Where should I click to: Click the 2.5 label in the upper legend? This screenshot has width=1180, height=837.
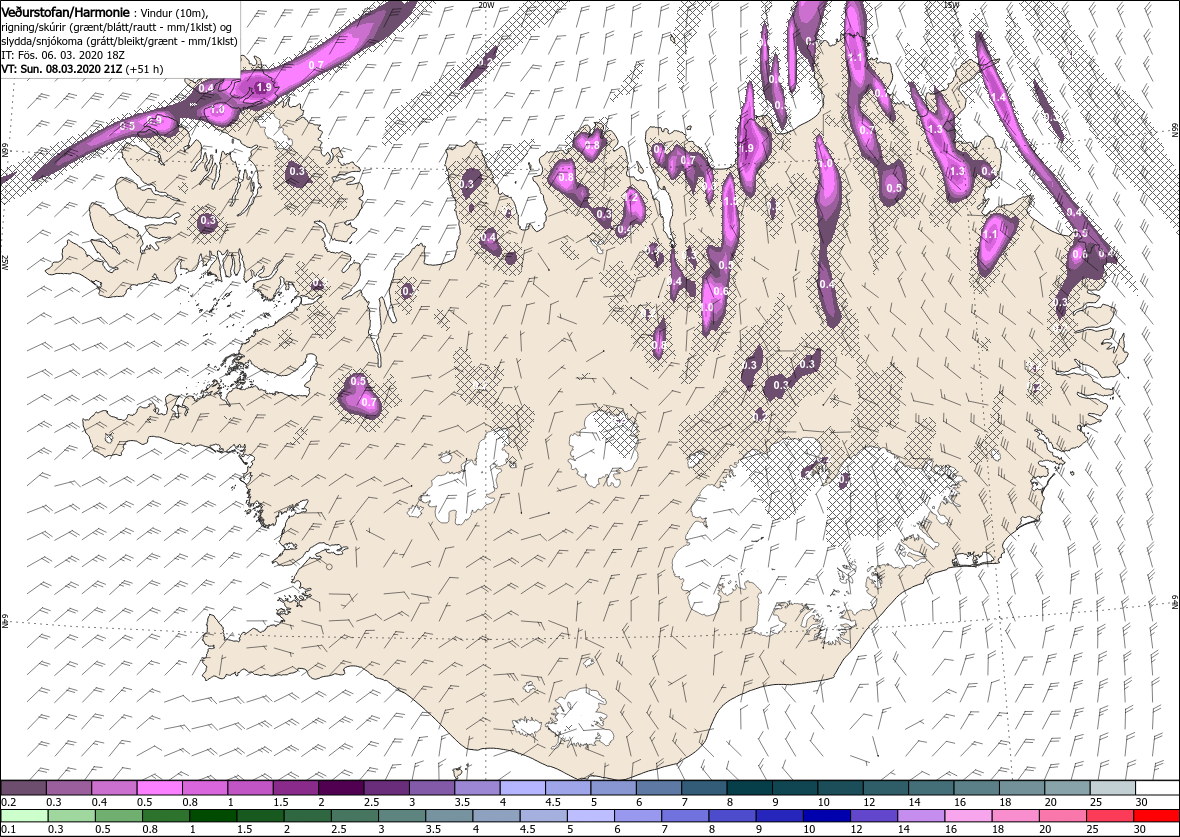pyautogui.click(x=371, y=802)
